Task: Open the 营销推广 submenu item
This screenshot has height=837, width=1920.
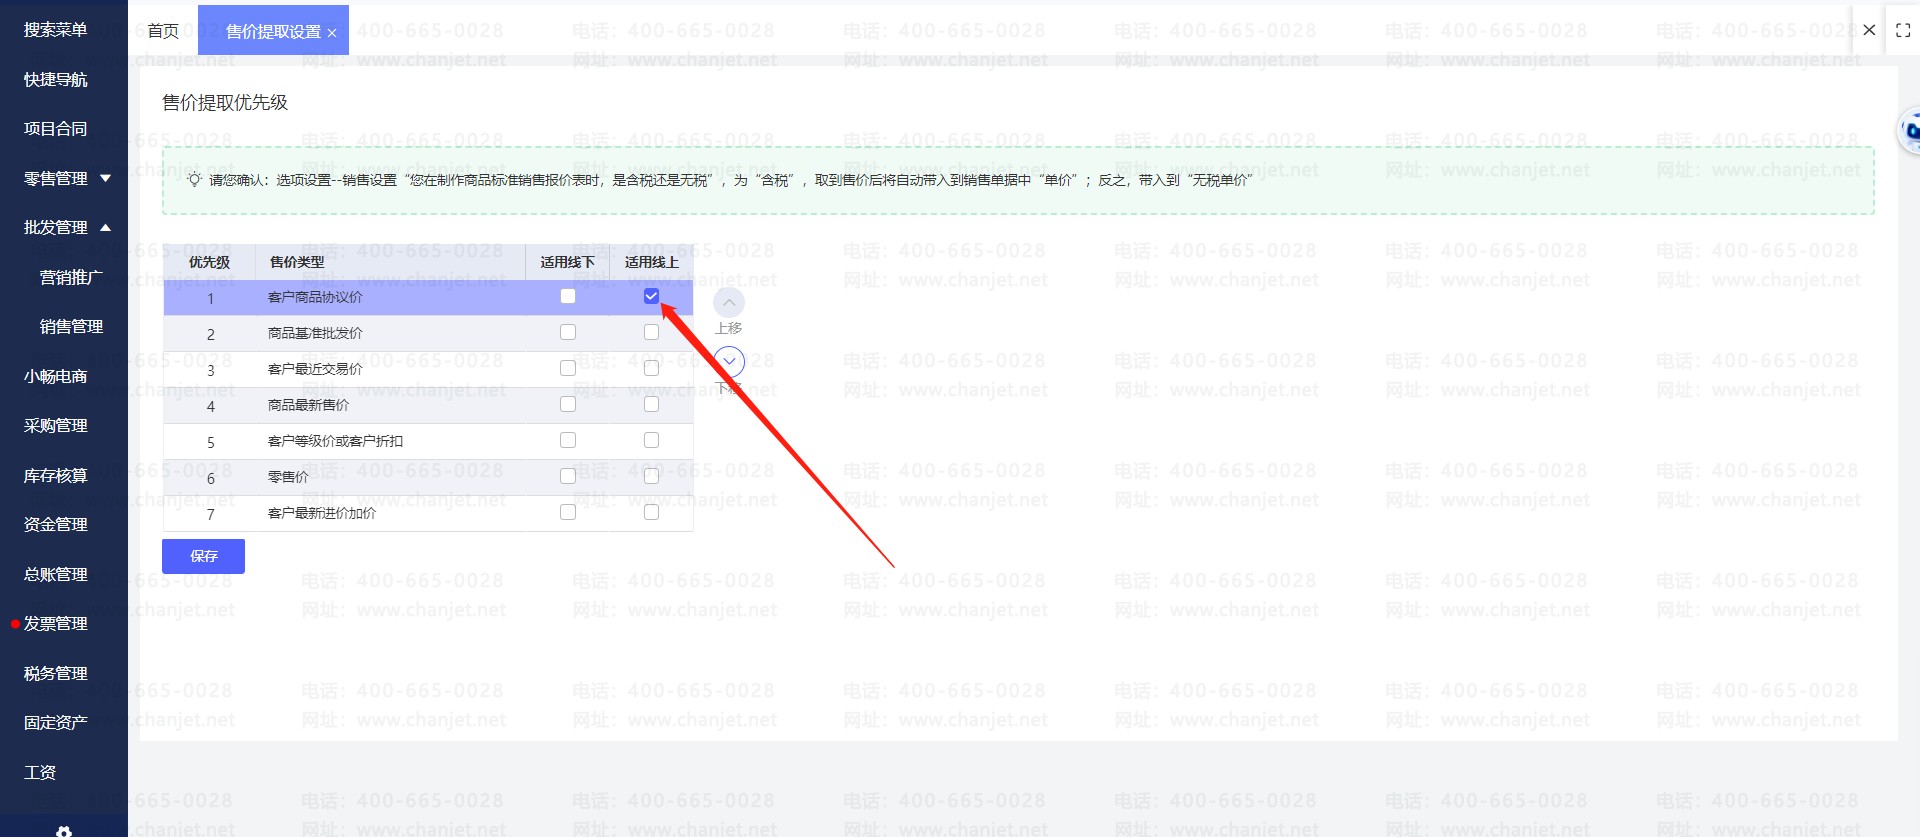Action: pos(72,277)
